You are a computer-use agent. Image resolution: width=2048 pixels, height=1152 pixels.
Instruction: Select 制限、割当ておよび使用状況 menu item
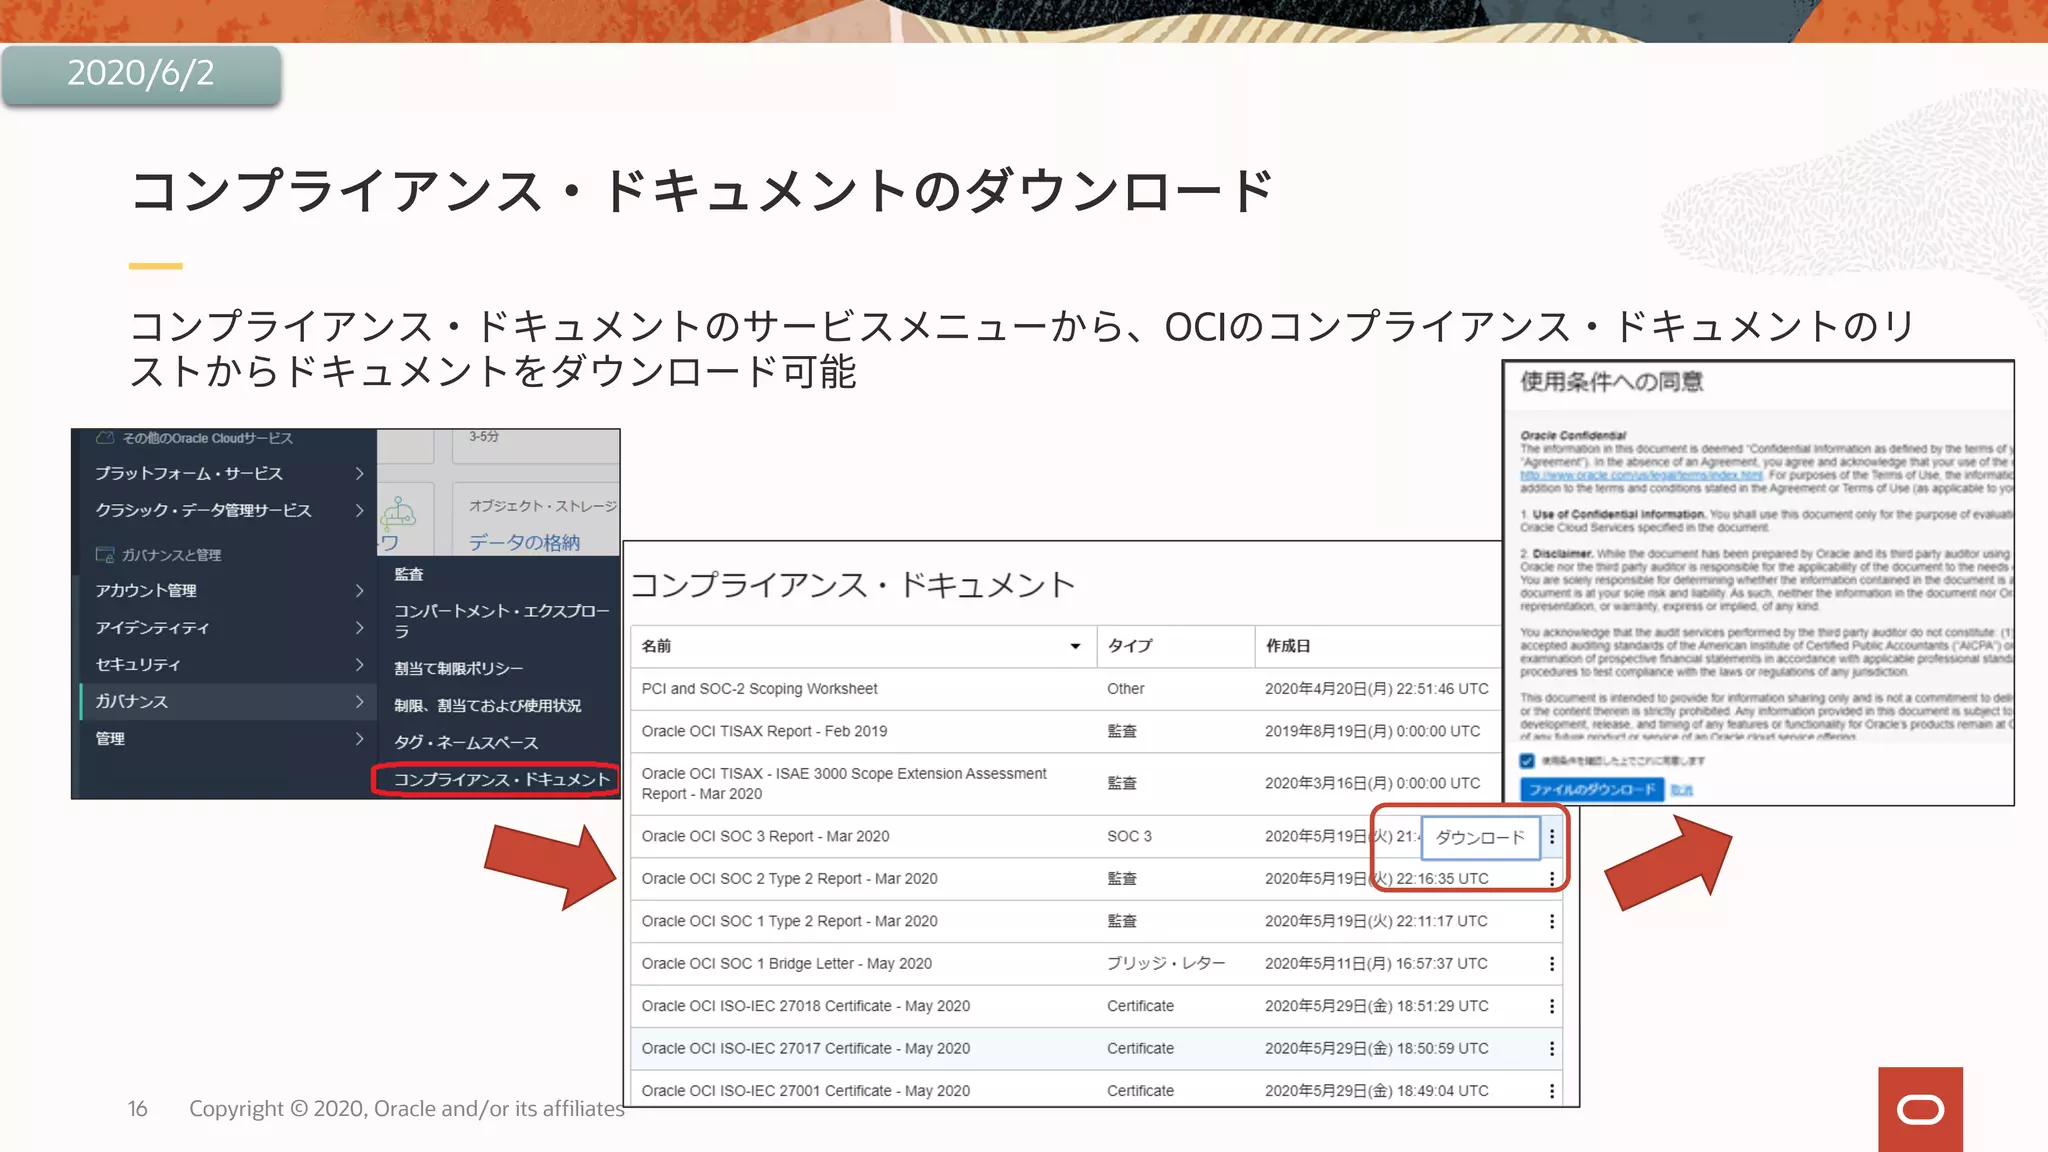pos(487,705)
